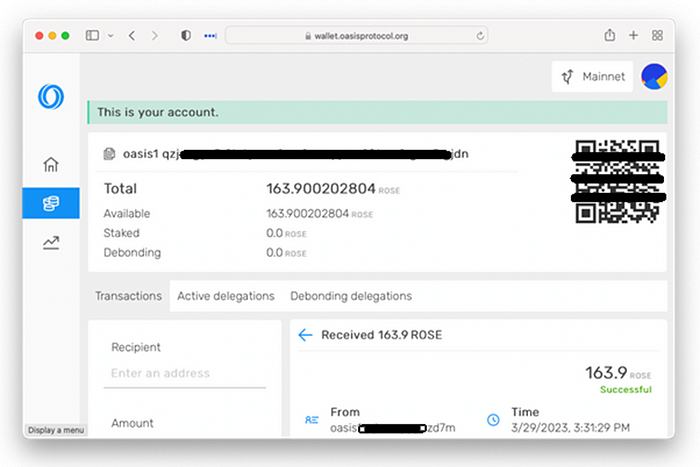This screenshot has height=467, width=700.
Task: Switch to the Debonding delegations tab
Action: click(351, 296)
